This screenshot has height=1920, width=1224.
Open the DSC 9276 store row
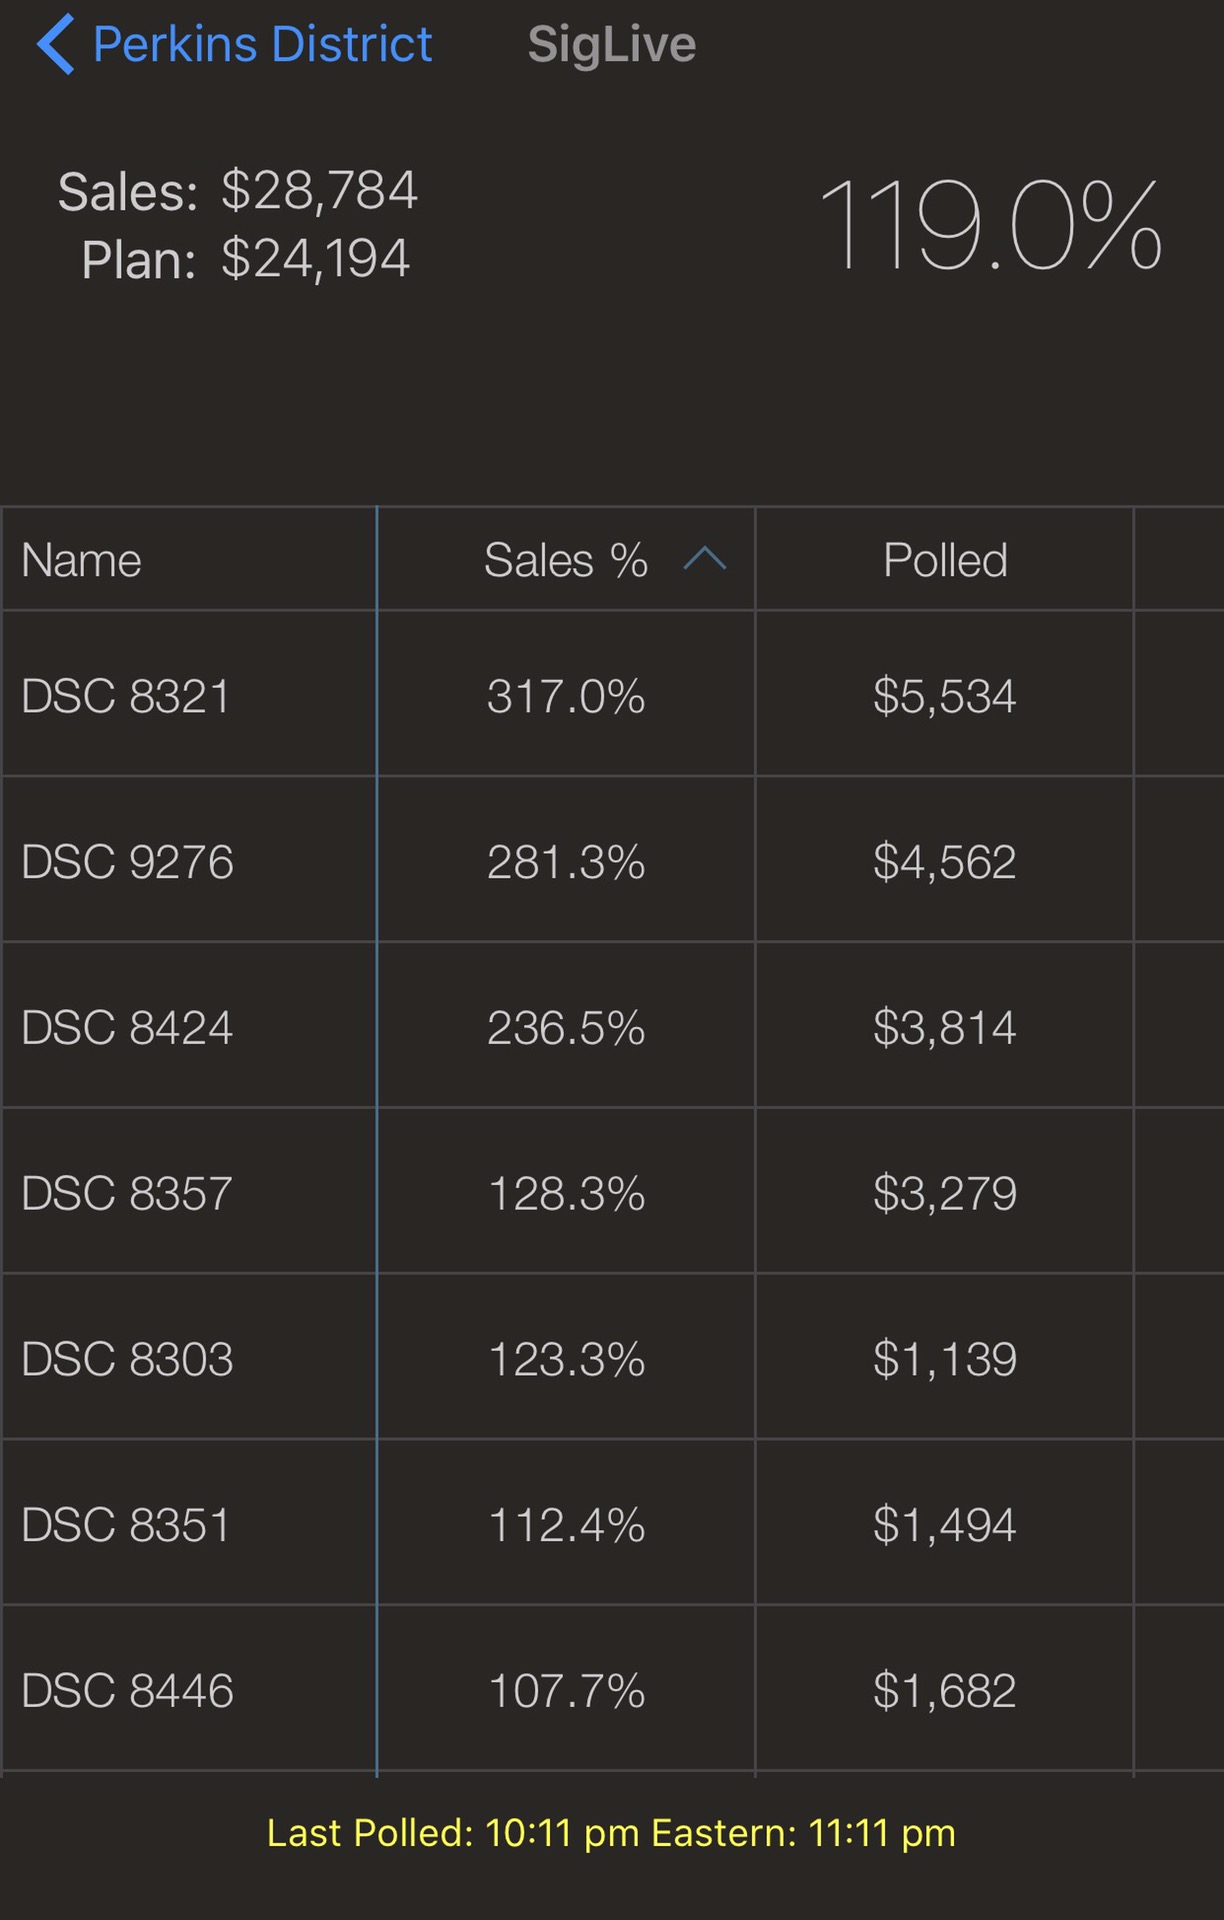(127, 862)
